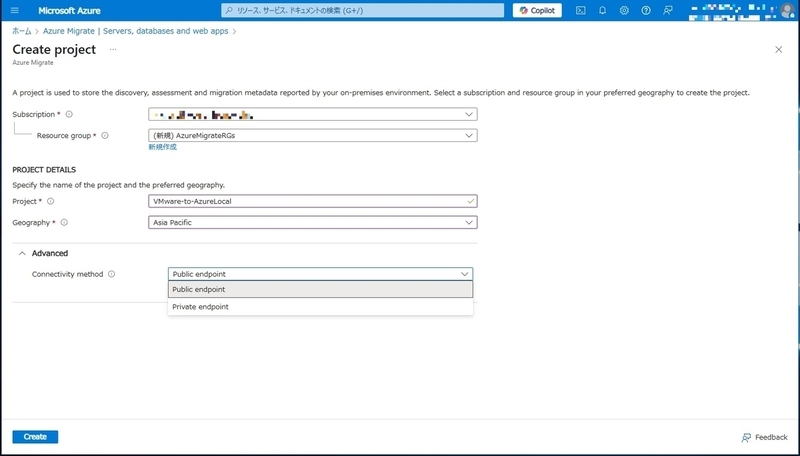Show info tooltip for Connectivity method
Viewport: 800px width, 456px height.
coord(111,274)
